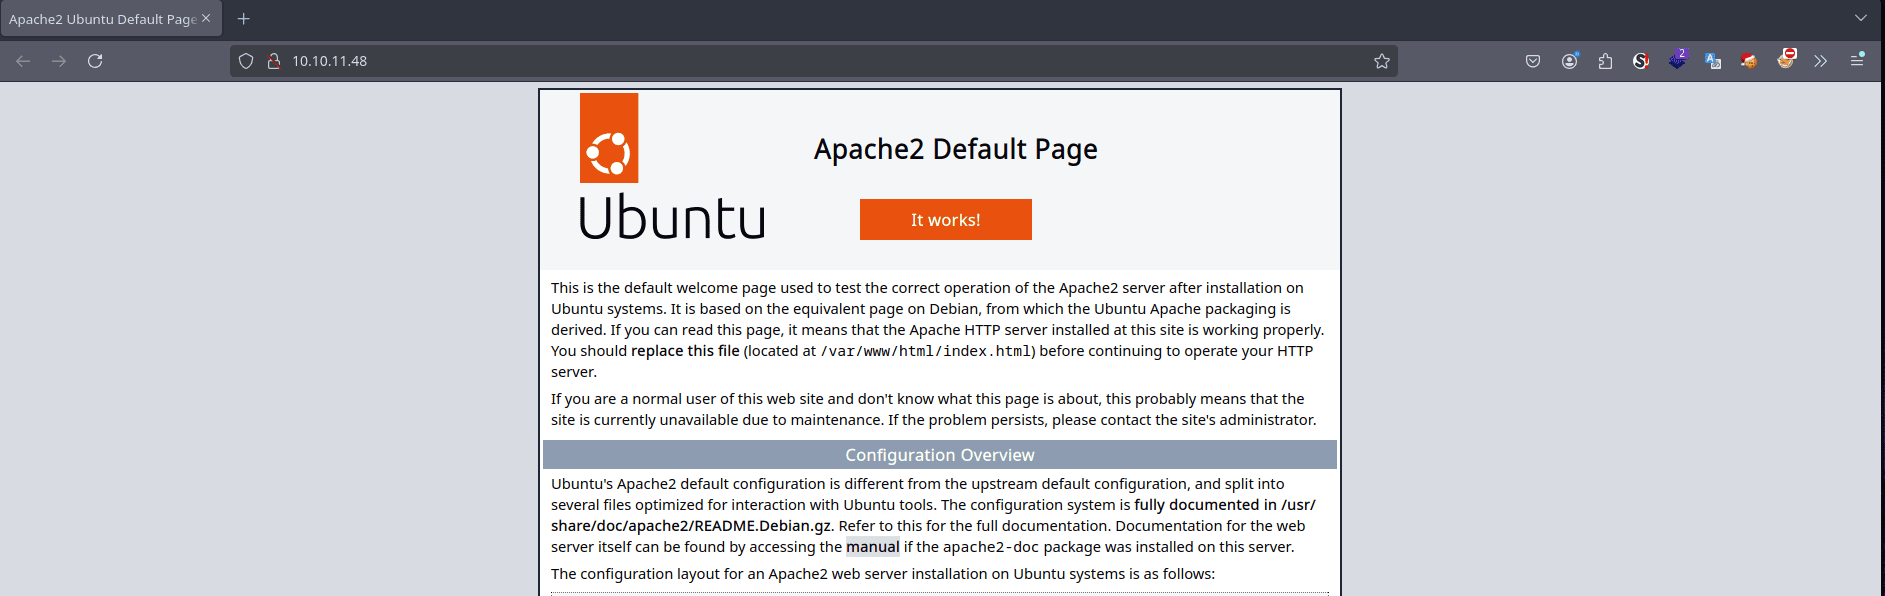Select the Apache2 Ubuntu Default Page tab

[x=101, y=19]
